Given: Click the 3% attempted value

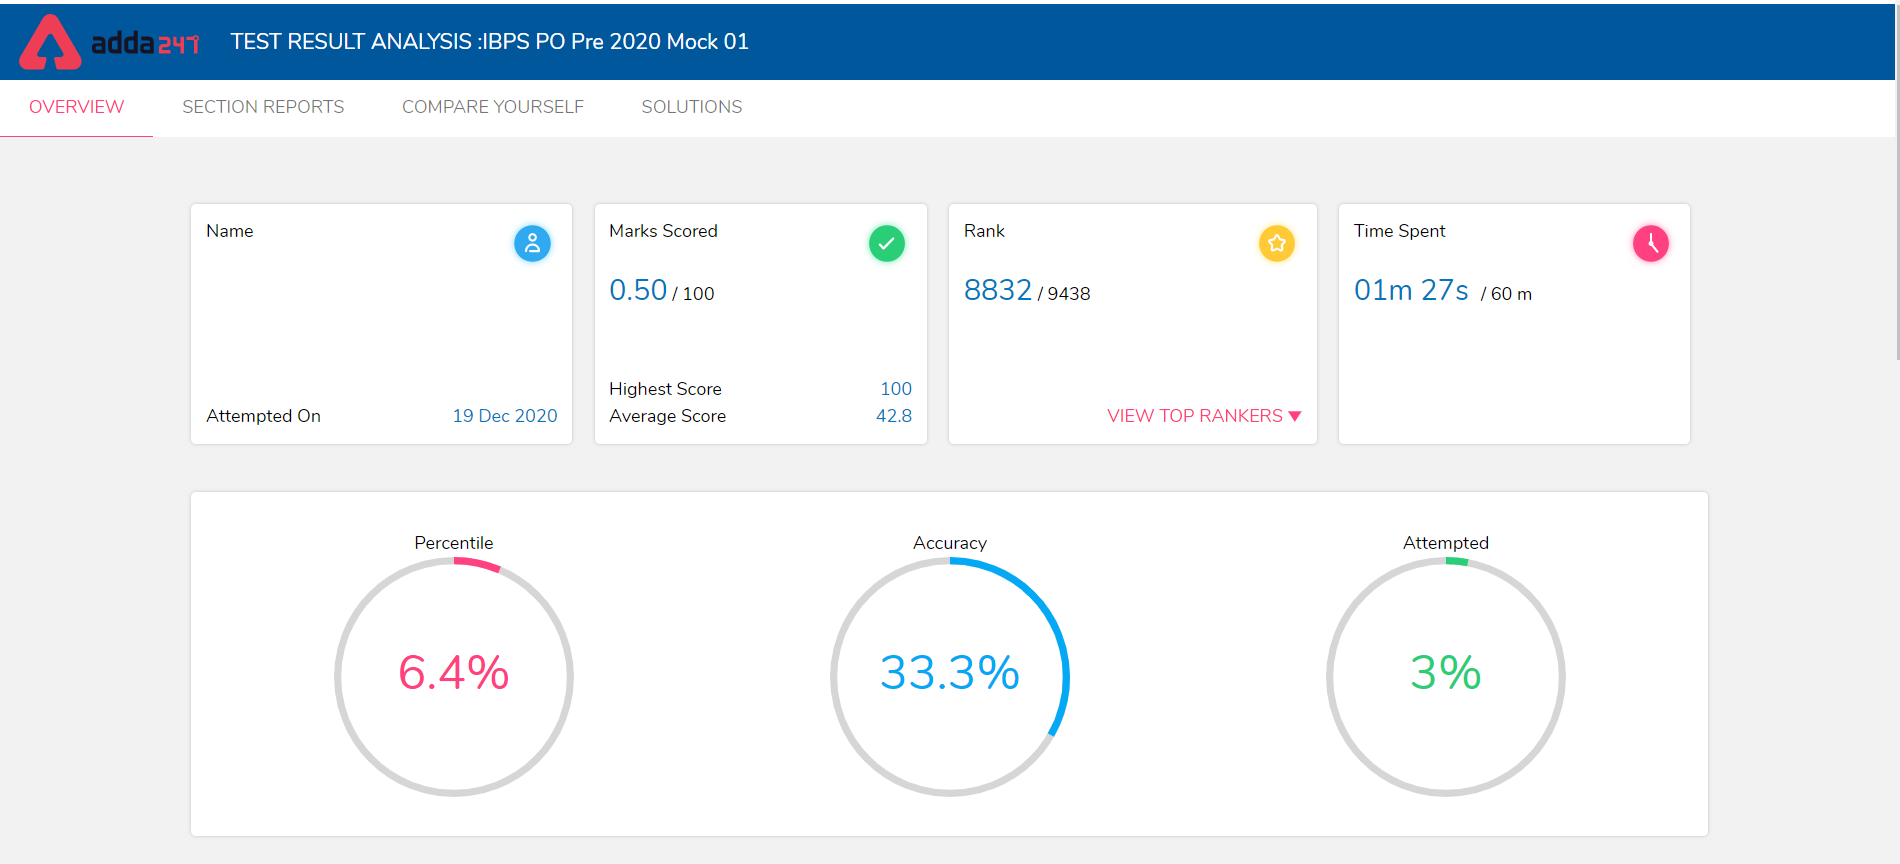Looking at the screenshot, I should 1446,672.
